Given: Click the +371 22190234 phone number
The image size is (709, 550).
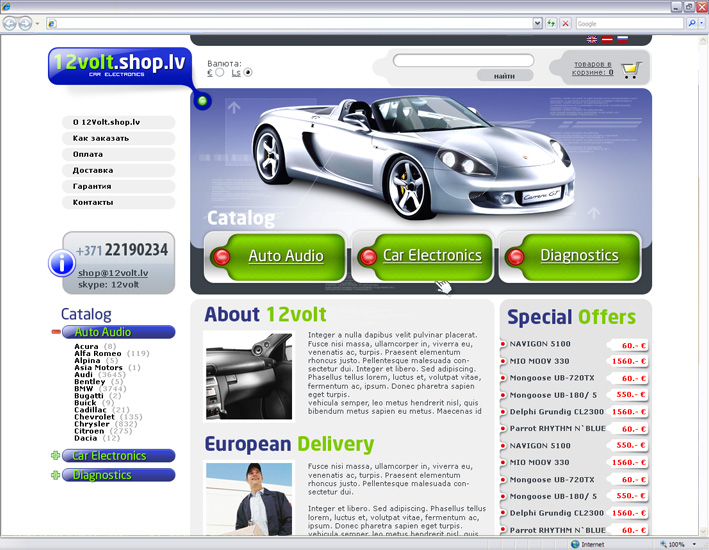Looking at the screenshot, I should point(122,250).
